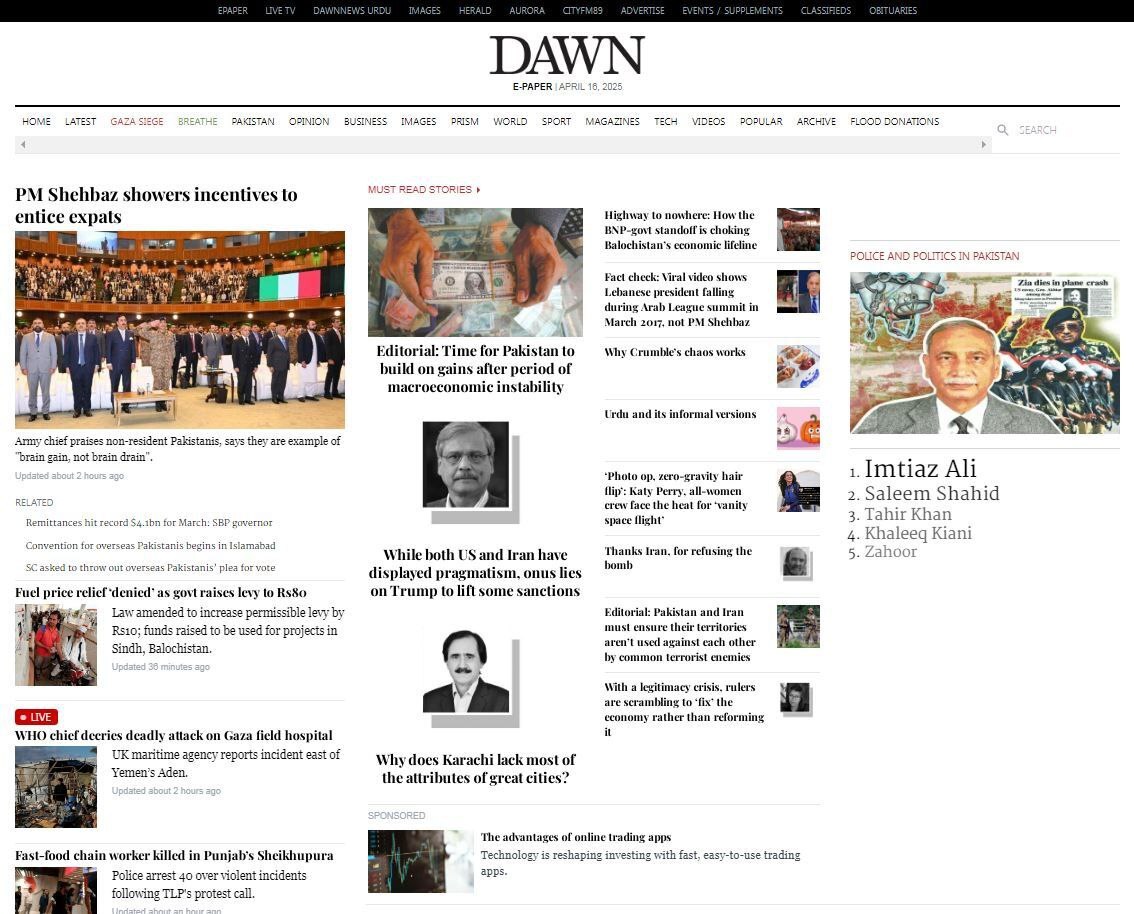Open the dollar bill editorial image
This screenshot has width=1134, height=914.
pos(475,273)
